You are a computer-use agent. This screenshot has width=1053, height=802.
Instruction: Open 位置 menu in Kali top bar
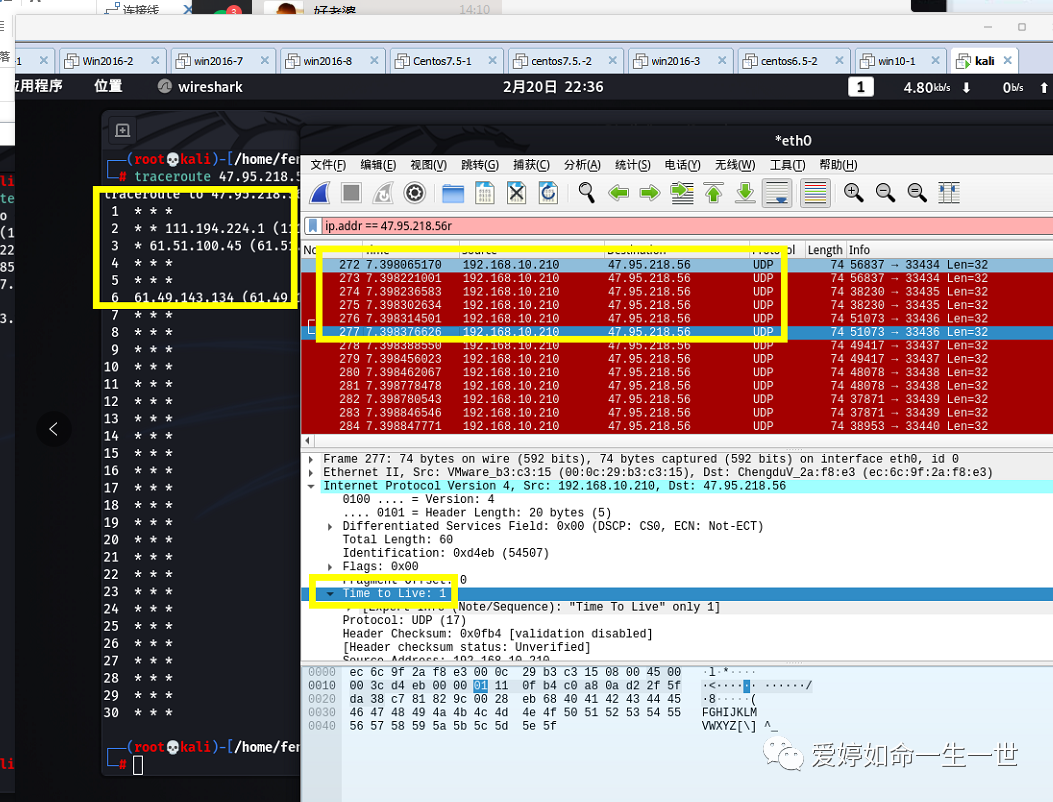108,86
